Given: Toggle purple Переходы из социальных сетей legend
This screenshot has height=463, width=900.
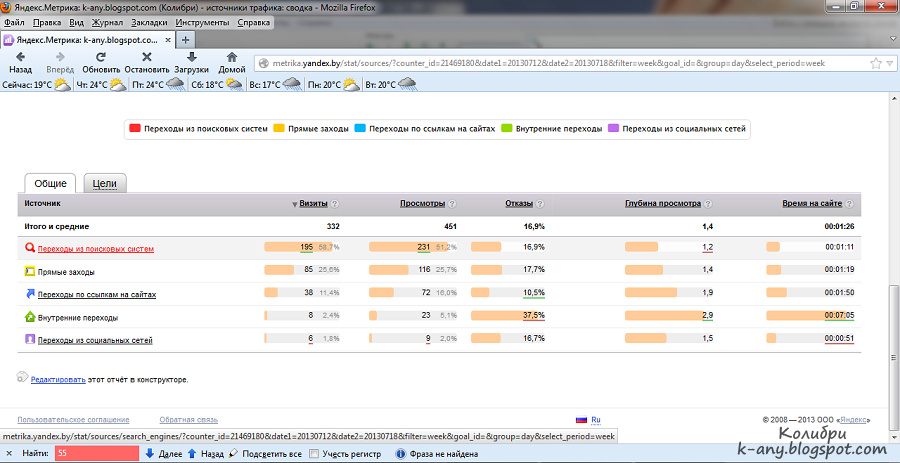Looking at the screenshot, I should click(x=677, y=129).
